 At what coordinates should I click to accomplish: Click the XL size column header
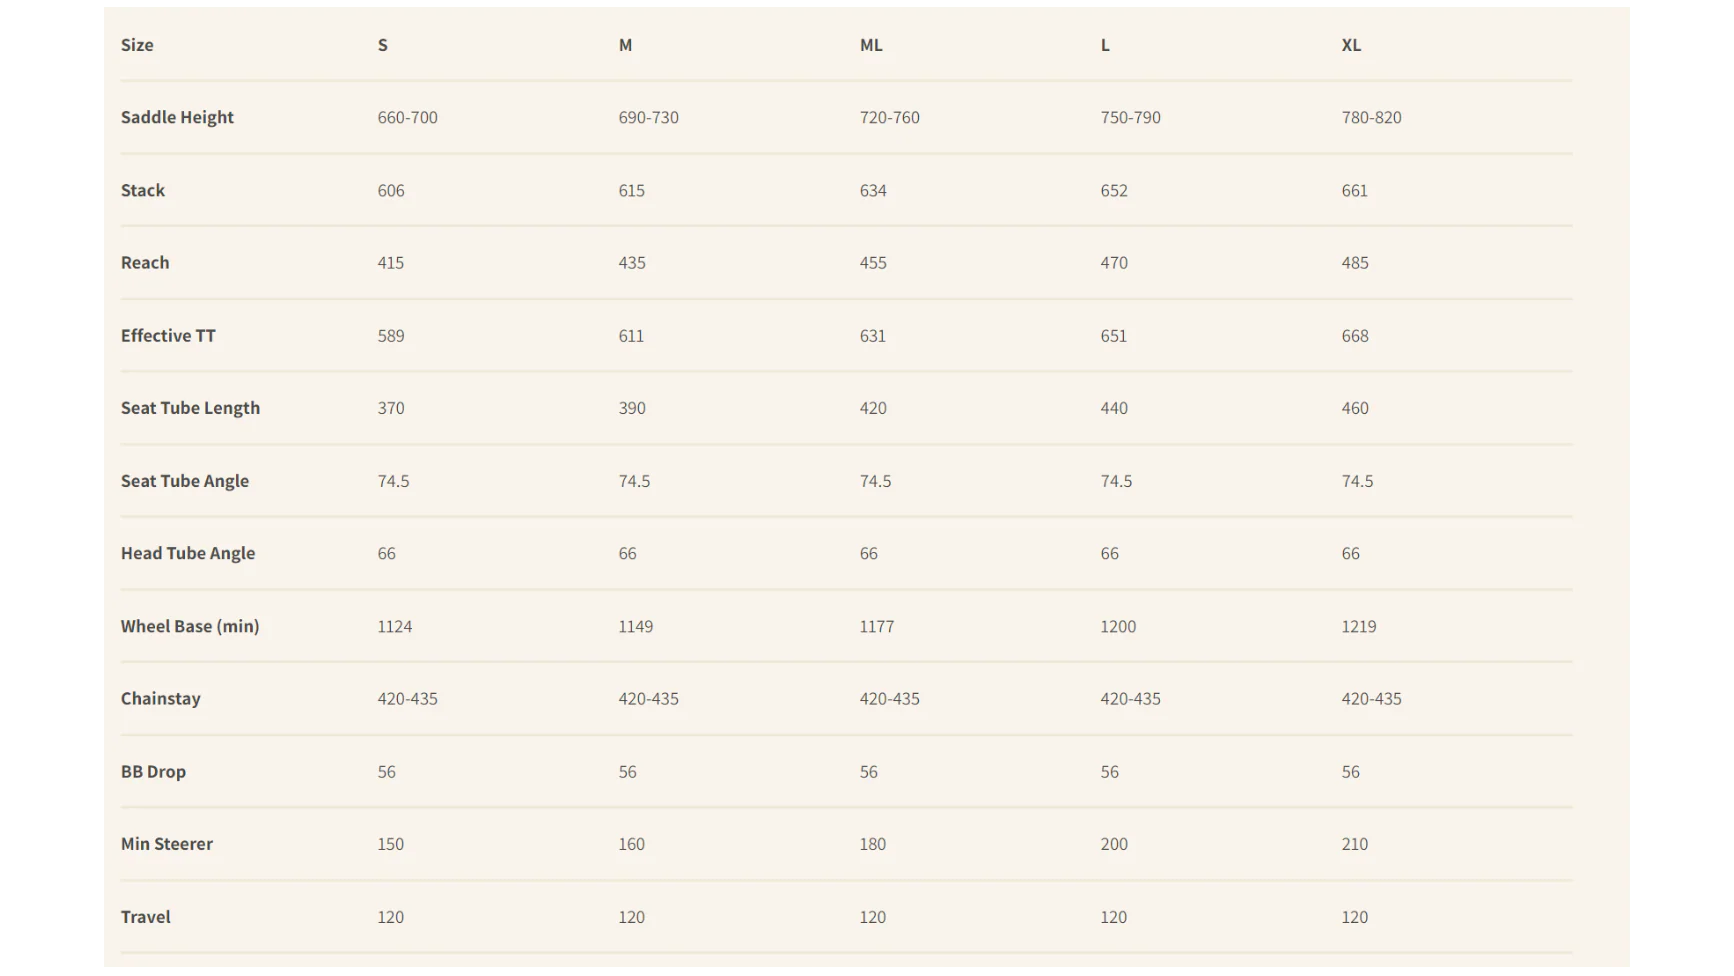(x=1351, y=45)
